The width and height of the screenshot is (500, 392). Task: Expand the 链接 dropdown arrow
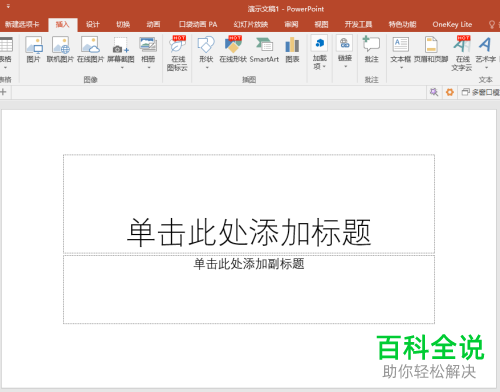pyautogui.click(x=345, y=66)
